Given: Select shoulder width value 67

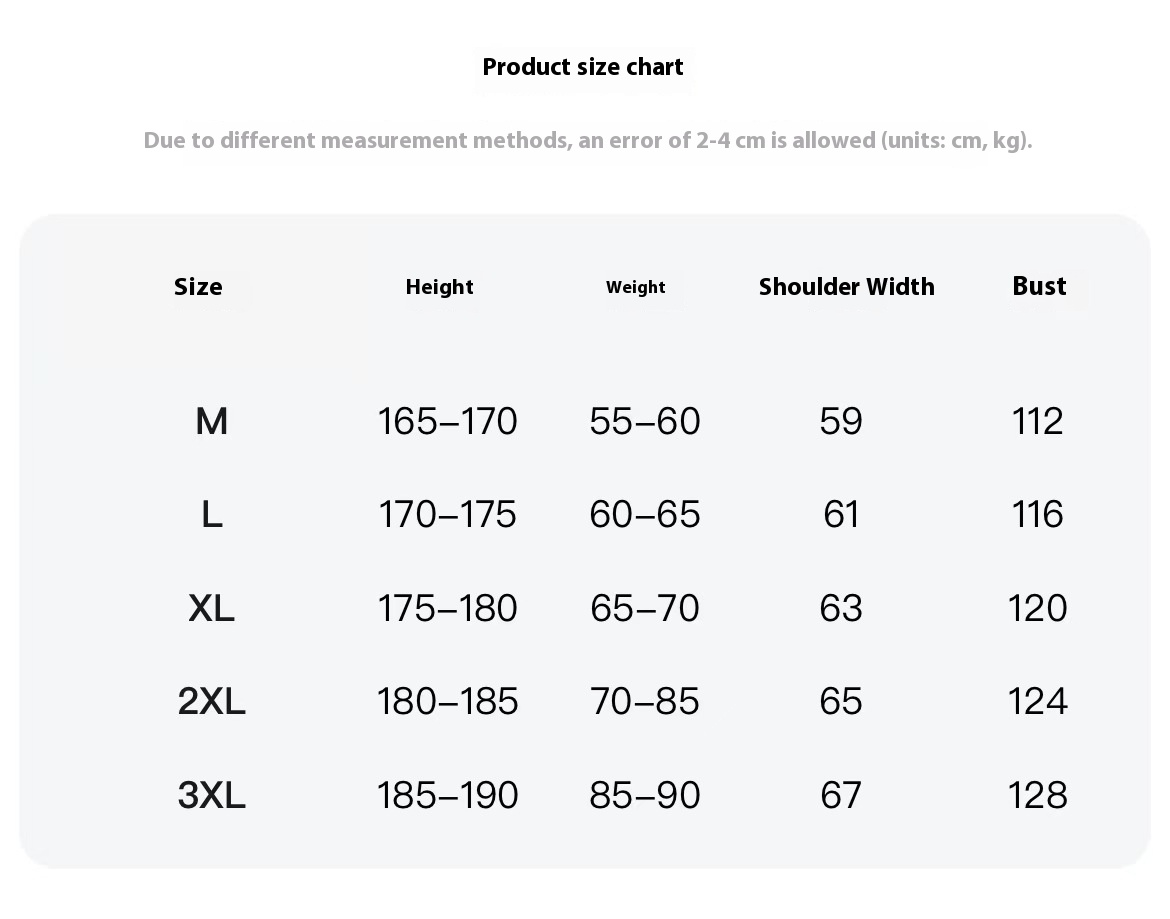Looking at the screenshot, I should click(841, 795).
